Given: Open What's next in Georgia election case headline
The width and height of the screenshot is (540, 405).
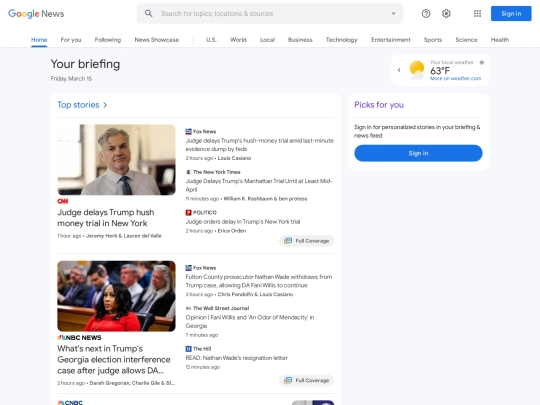Looking at the screenshot, I should 114,360.
